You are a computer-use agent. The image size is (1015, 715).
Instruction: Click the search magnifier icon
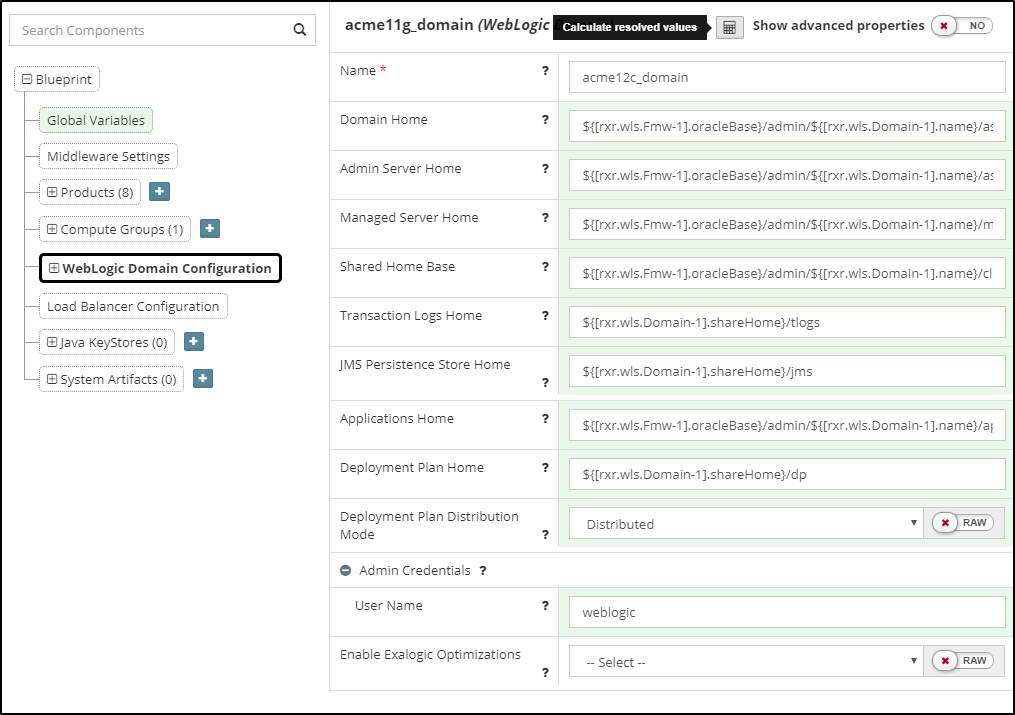pyautogui.click(x=299, y=30)
